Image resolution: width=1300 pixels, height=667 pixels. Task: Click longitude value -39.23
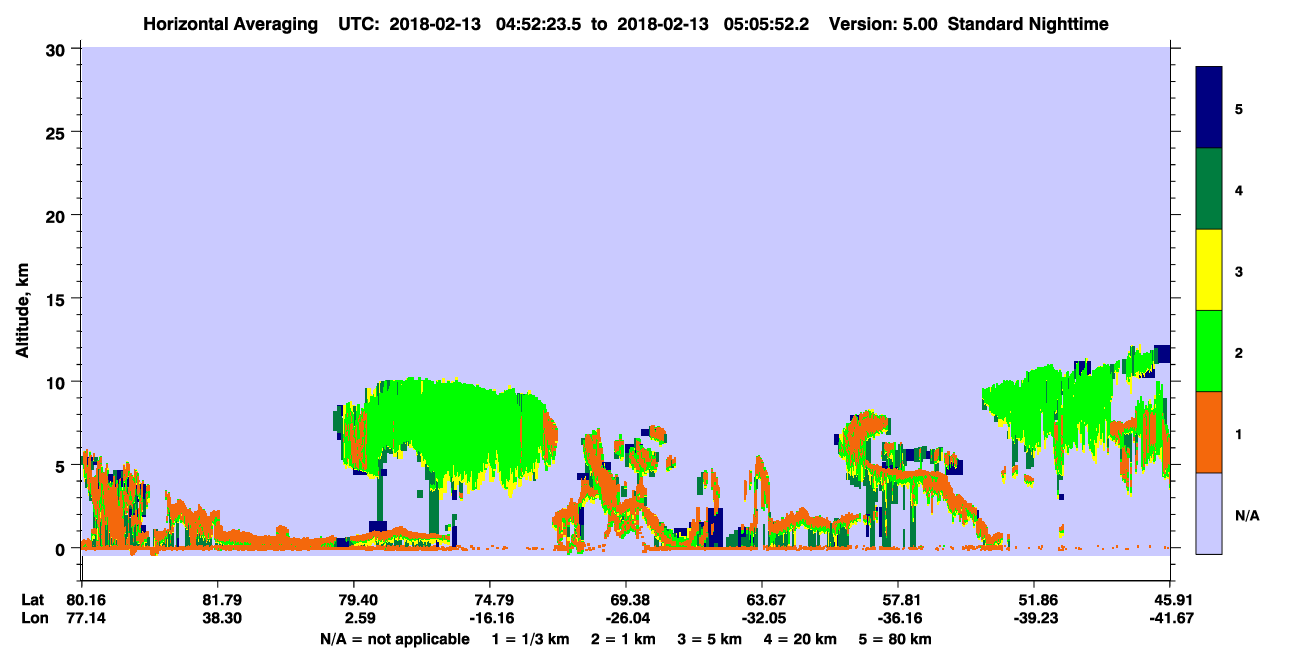1034,618
